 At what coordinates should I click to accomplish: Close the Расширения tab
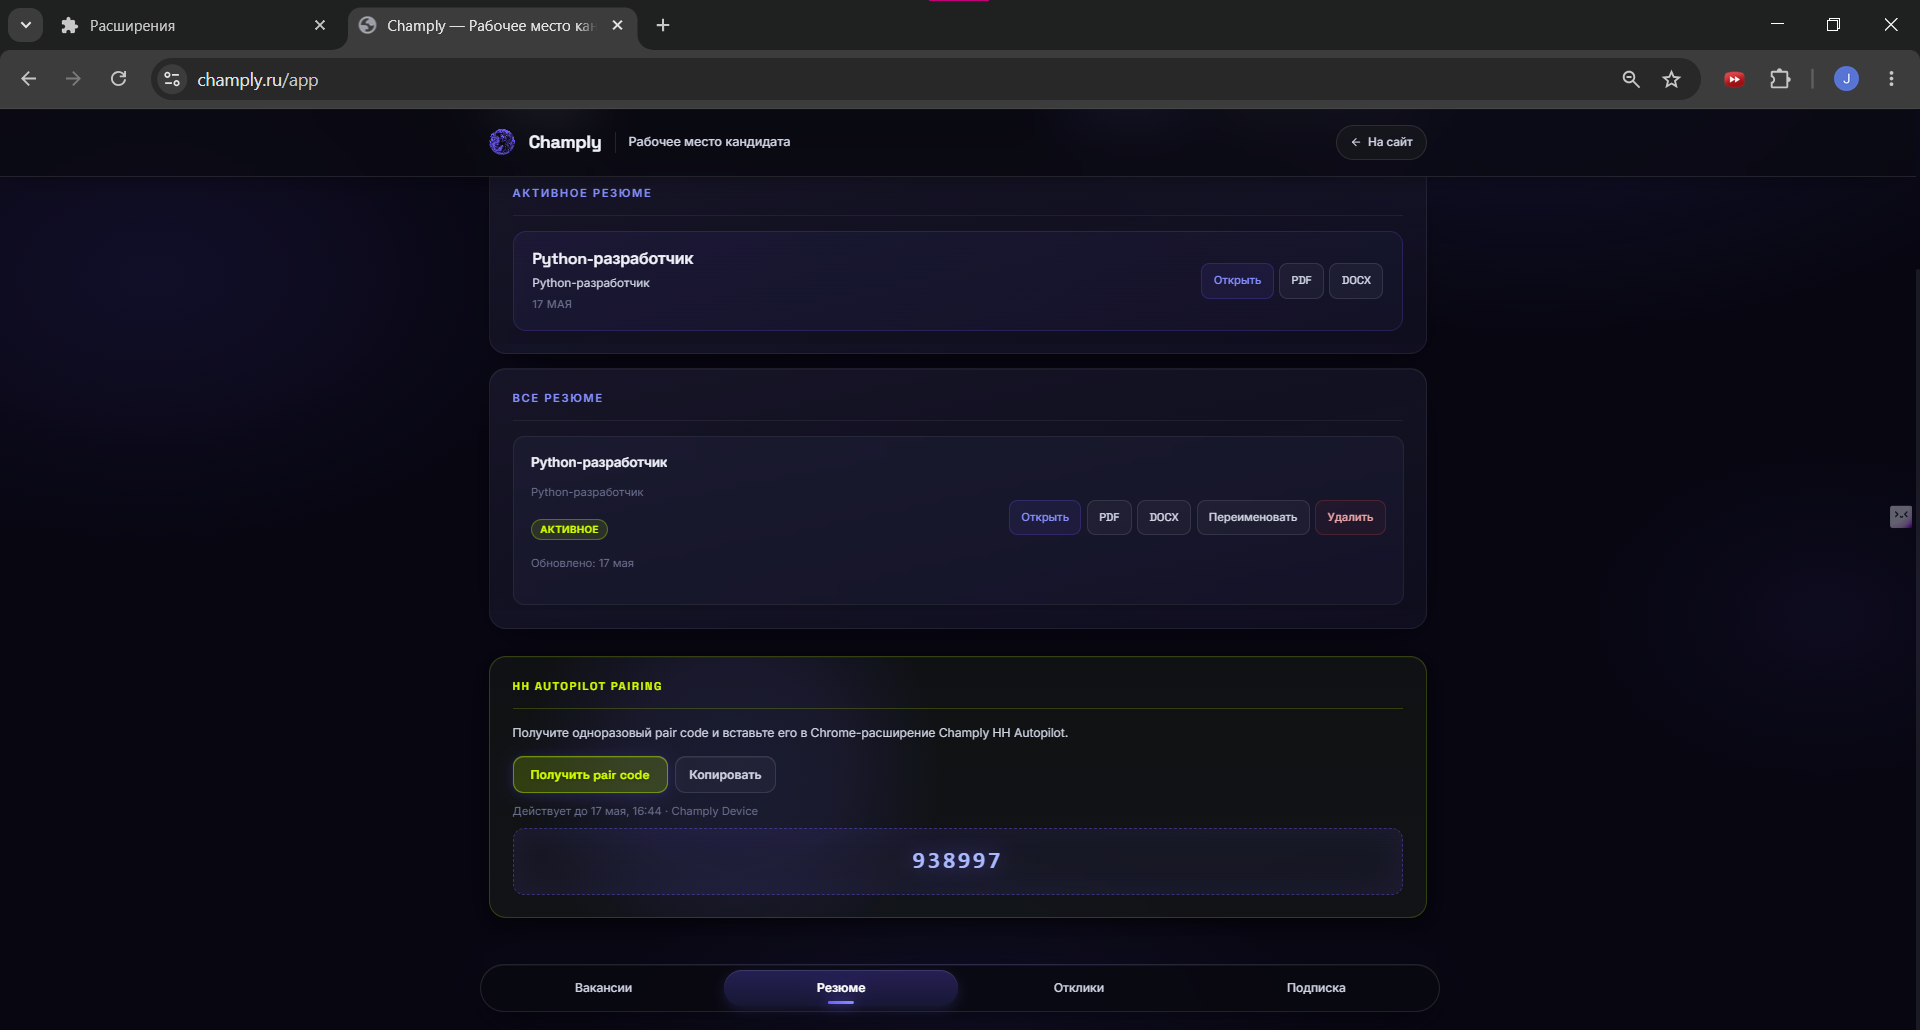pyautogui.click(x=320, y=25)
